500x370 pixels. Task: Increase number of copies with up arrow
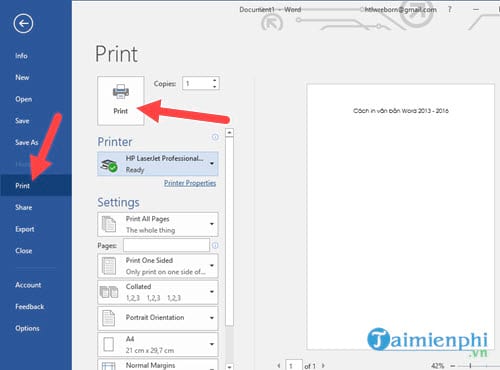pyautogui.click(x=215, y=80)
